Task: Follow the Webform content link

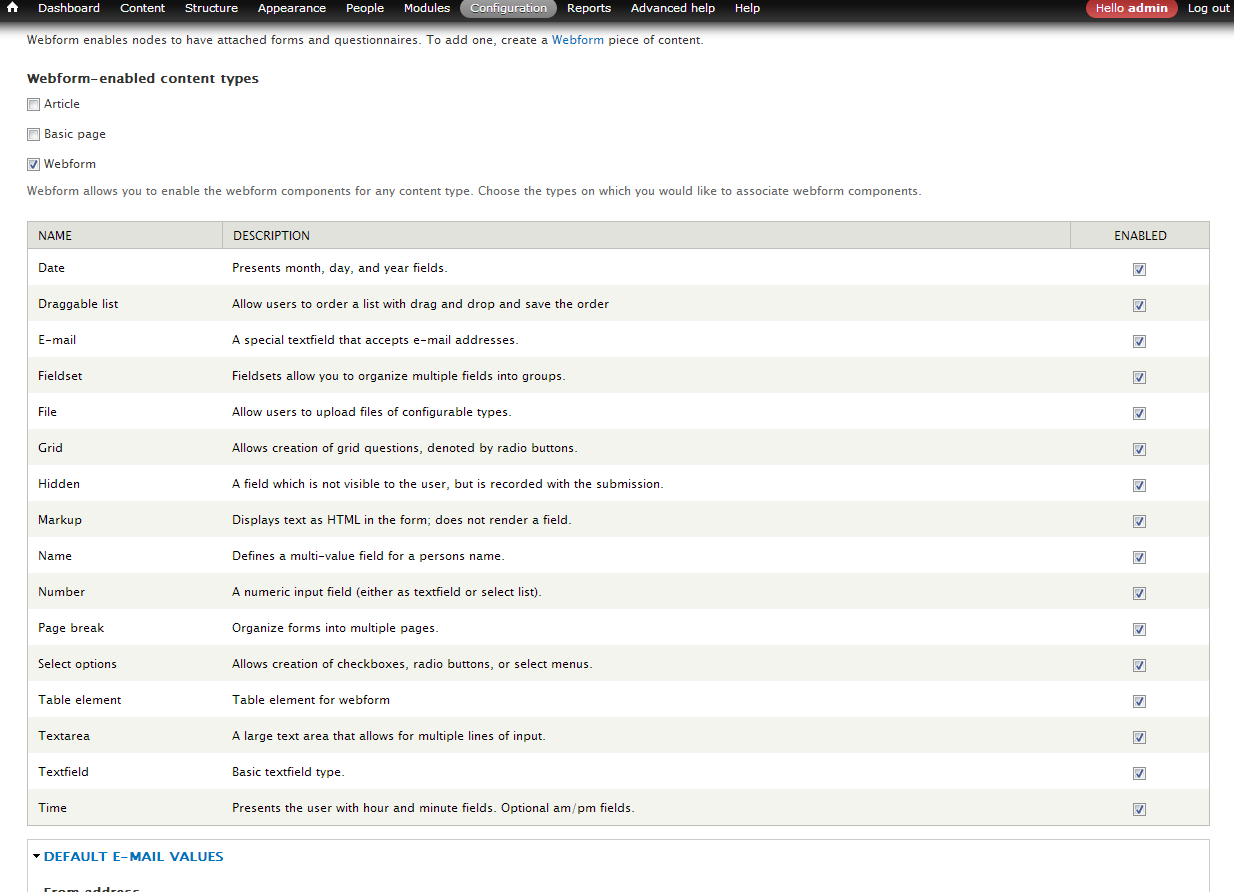Action: (578, 40)
